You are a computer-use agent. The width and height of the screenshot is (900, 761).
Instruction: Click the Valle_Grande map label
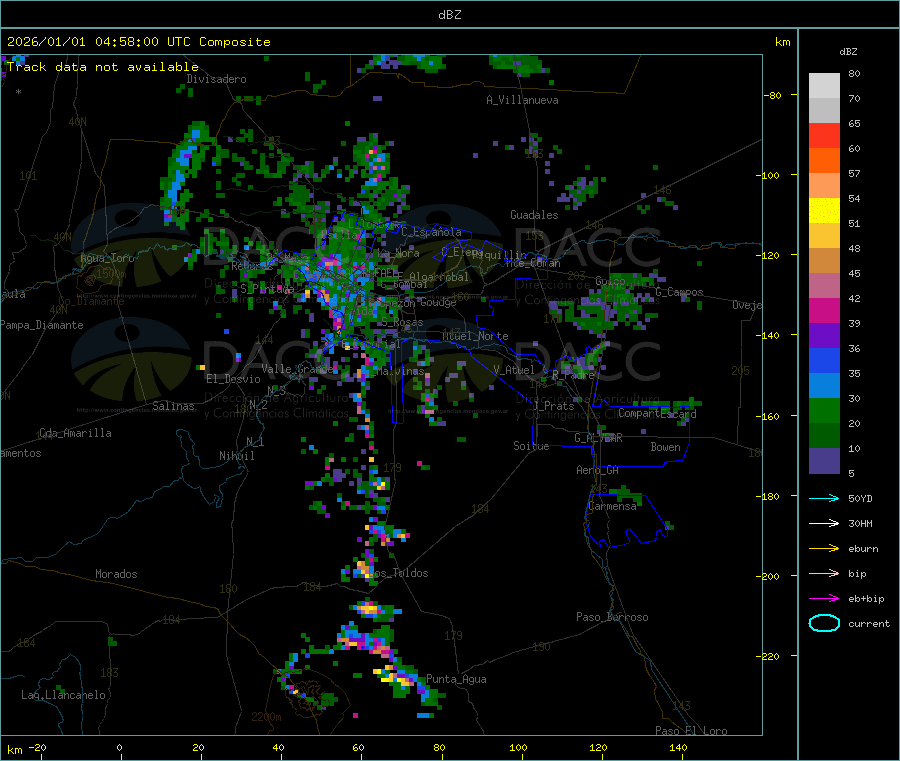click(x=297, y=369)
